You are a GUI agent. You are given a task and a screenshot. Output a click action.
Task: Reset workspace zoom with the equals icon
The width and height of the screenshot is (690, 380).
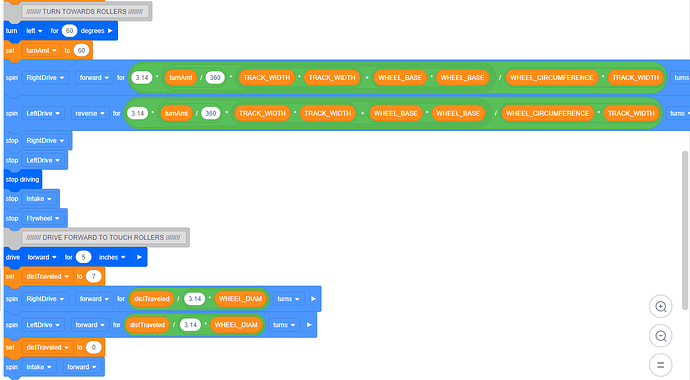click(x=661, y=365)
